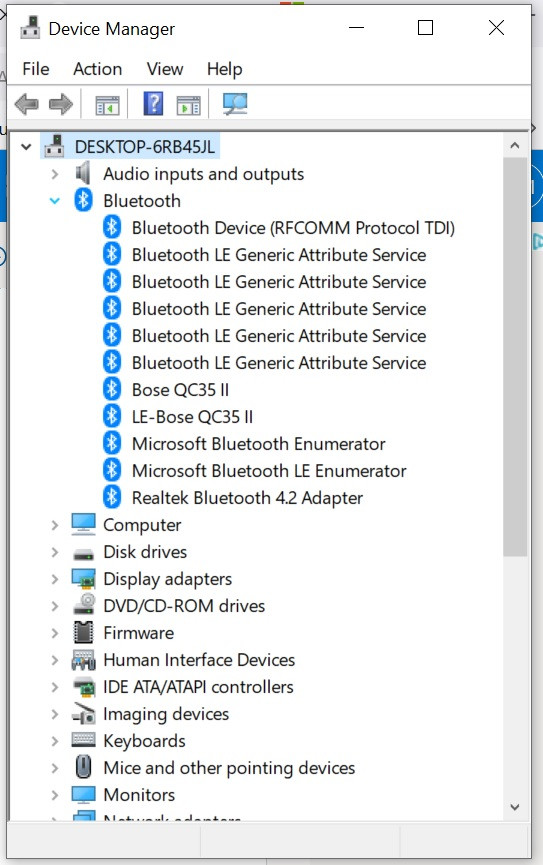Select LE-Bose QC35 II device
Image resolution: width=543 pixels, height=865 pixels.
point(192,417)
